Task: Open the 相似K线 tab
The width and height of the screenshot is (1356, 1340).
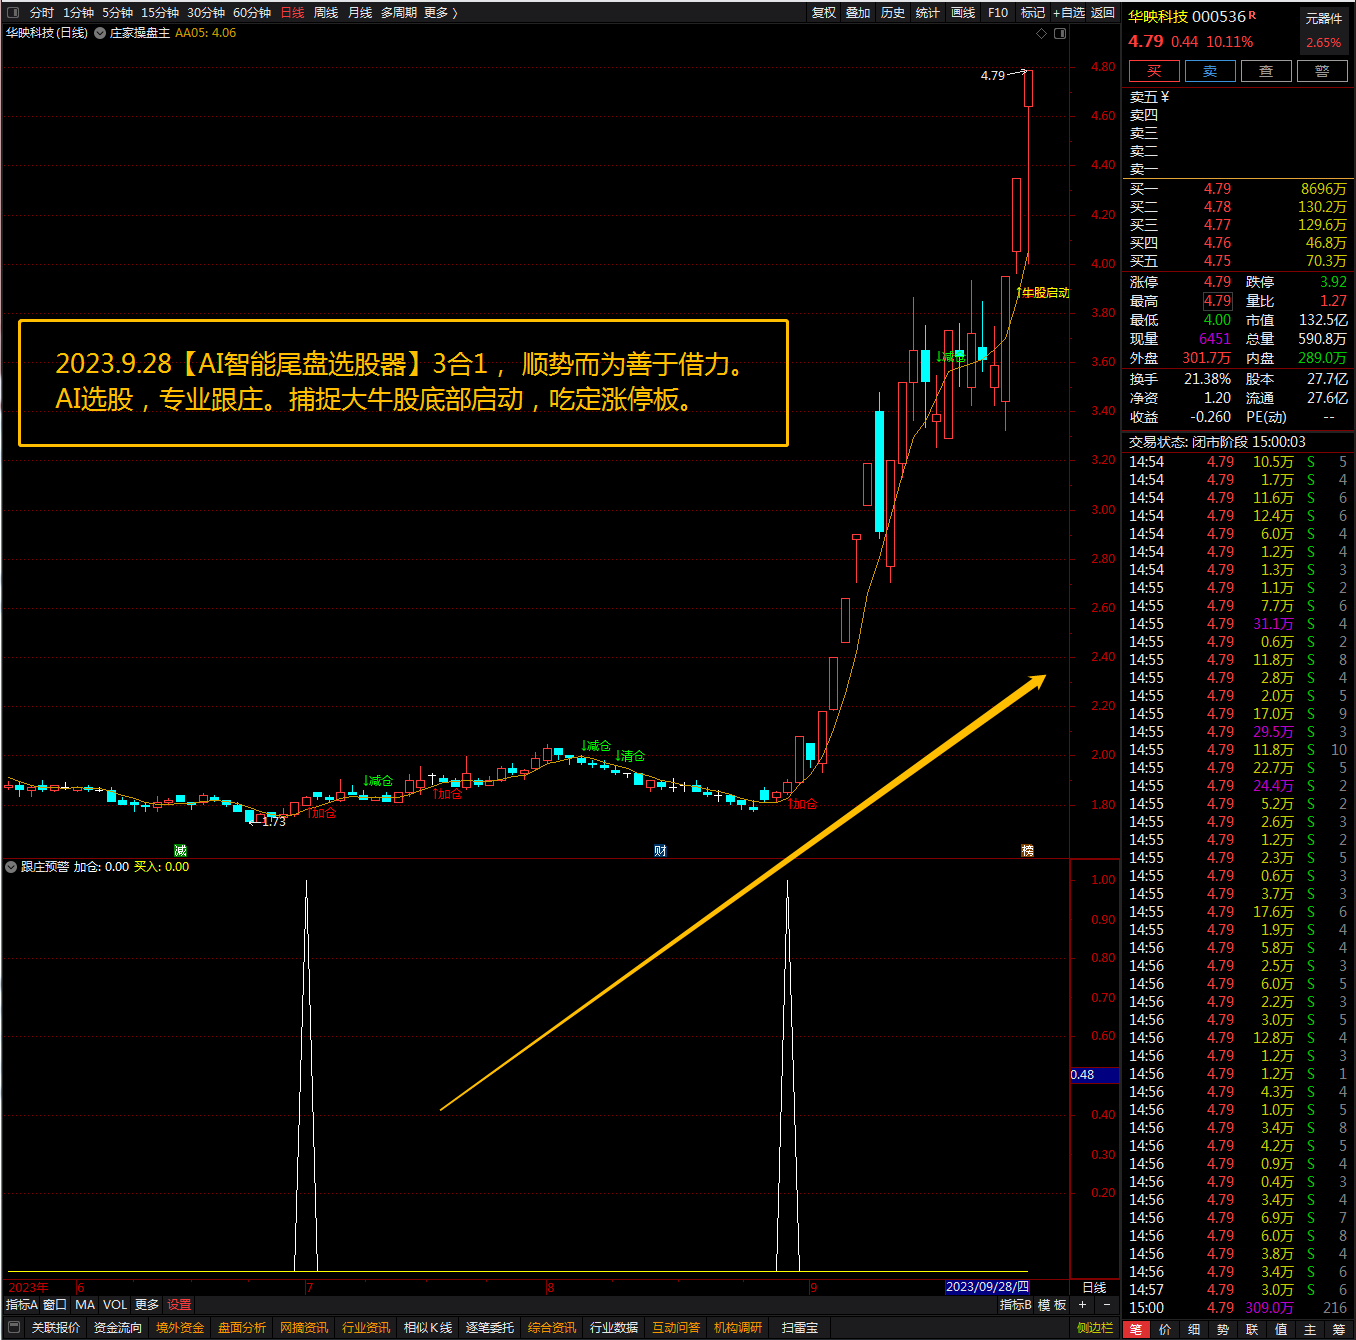Action: coord(428,1328)
